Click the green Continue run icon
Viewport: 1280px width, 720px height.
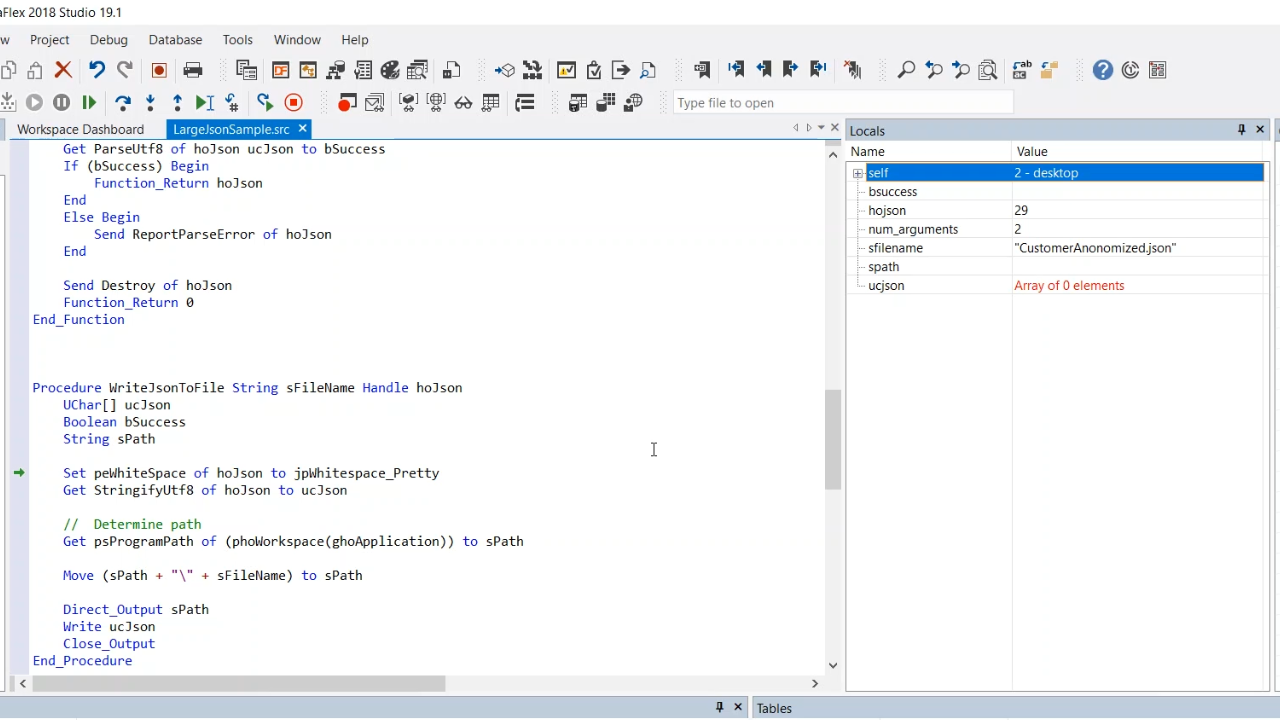click(x=89, y=102)
